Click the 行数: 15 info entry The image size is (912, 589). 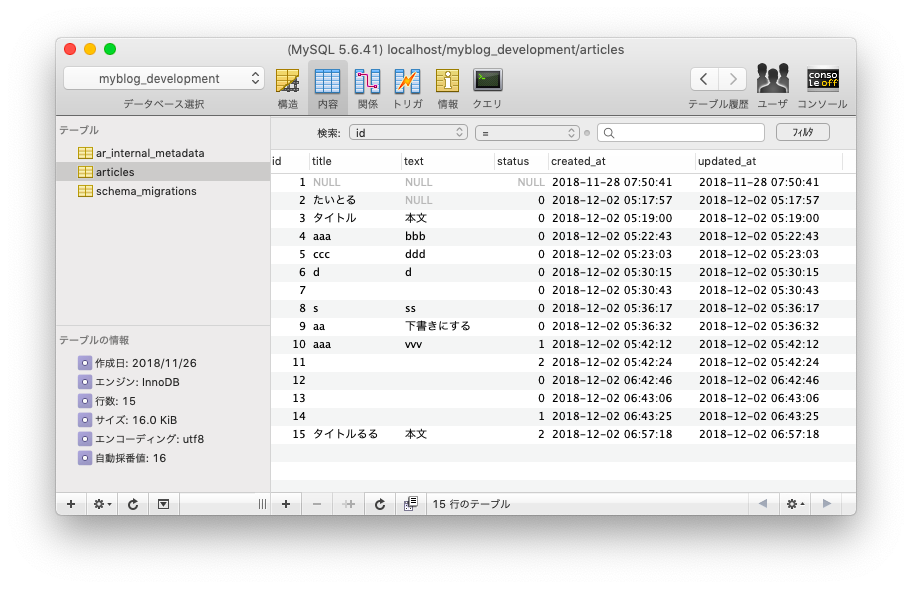tap(106, 401)
